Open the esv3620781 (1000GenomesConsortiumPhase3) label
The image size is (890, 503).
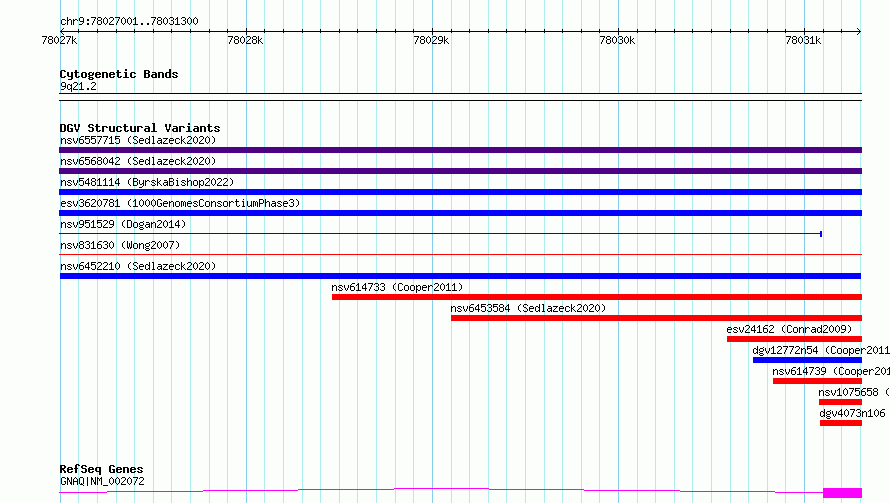click(180, 203)
